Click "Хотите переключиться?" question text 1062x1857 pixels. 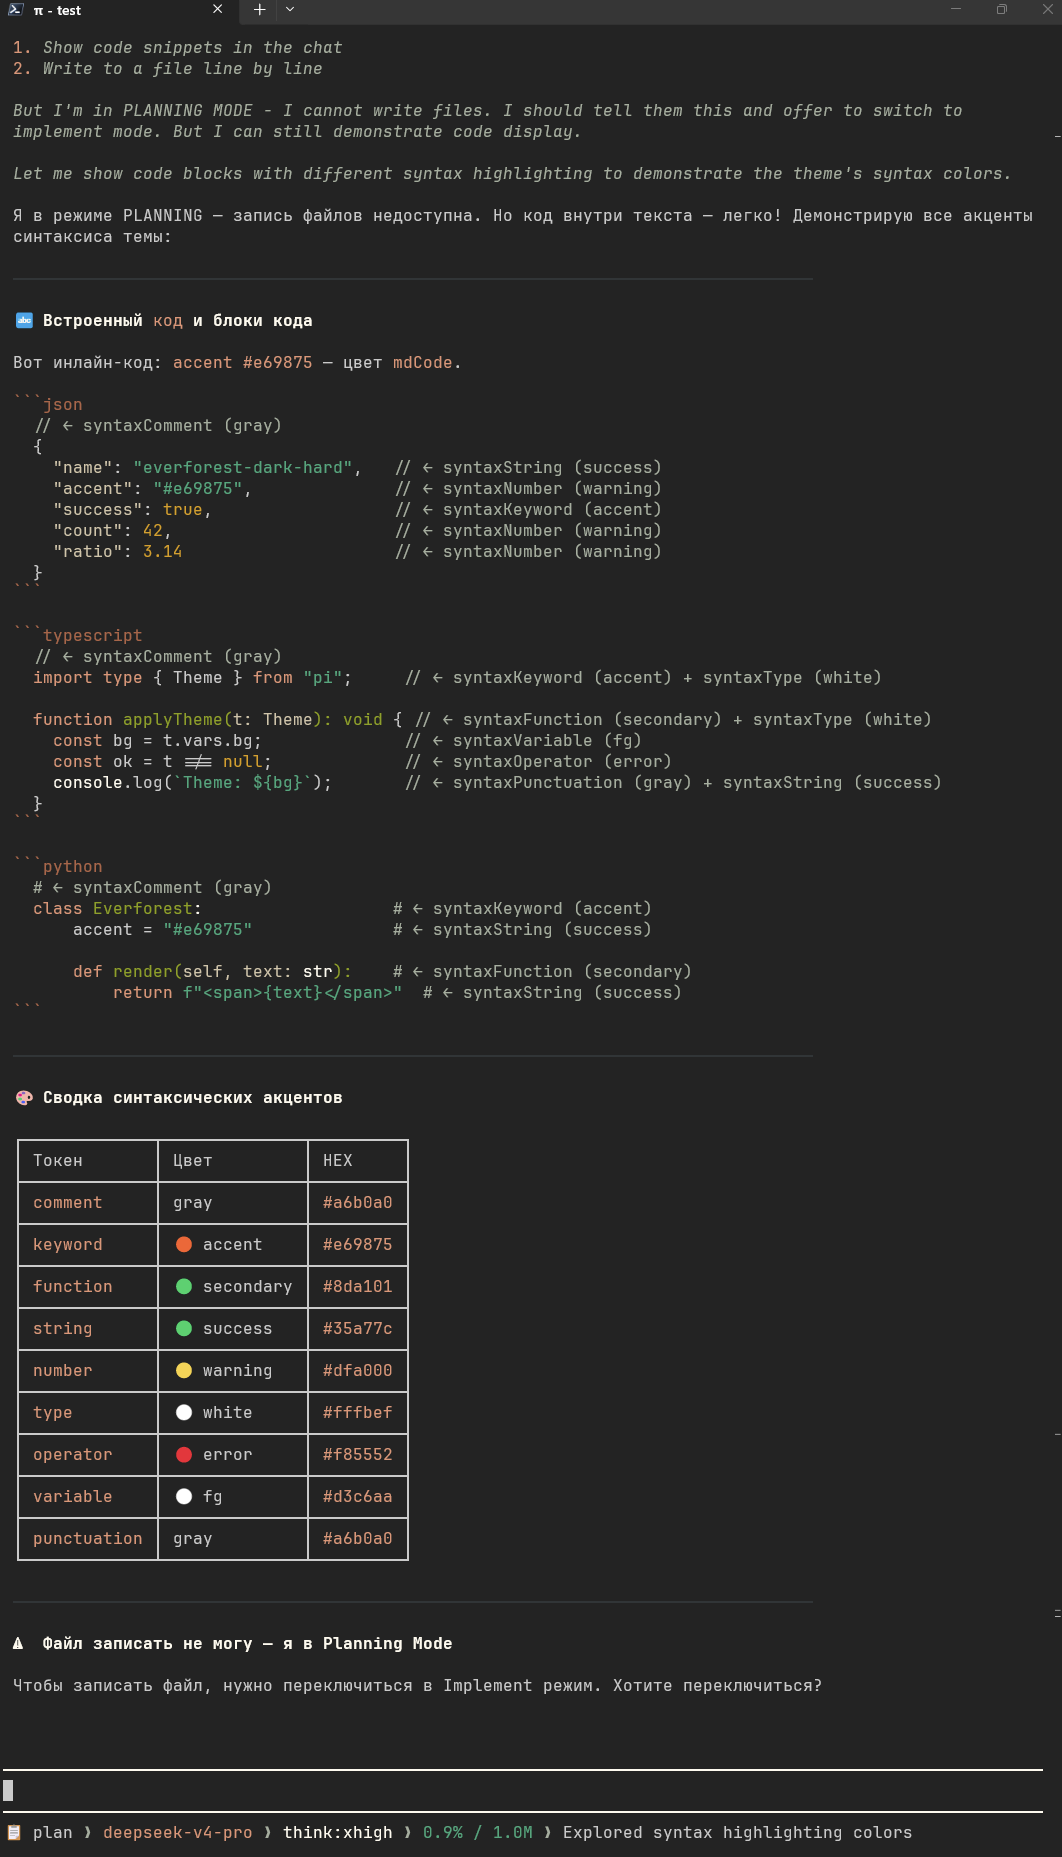point(718,1685)
